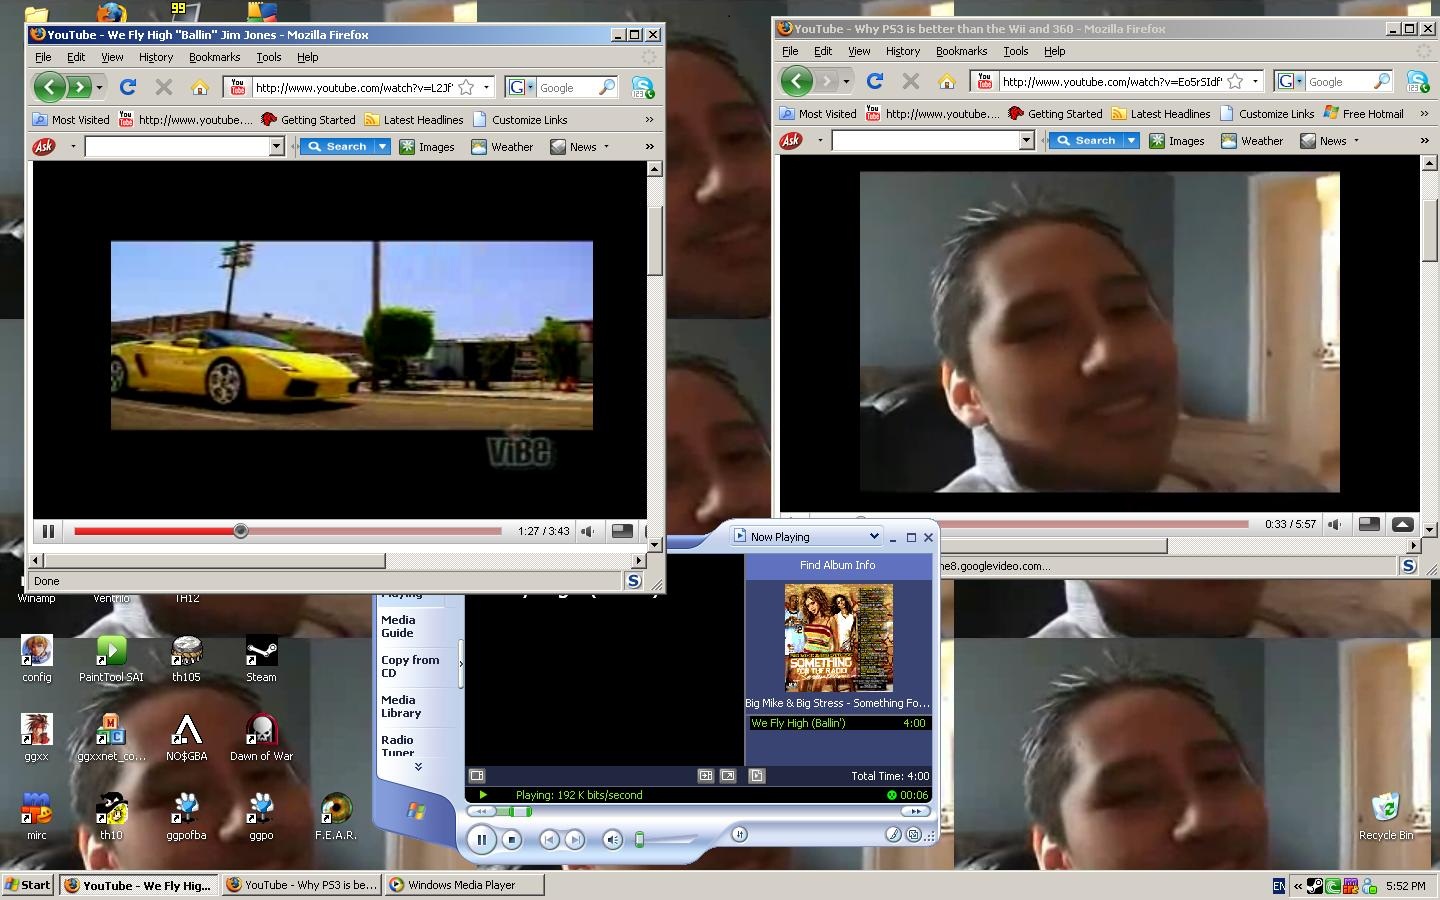
Task: Toggle the Jim Jones video player size
Action: [x=622, y=531]
